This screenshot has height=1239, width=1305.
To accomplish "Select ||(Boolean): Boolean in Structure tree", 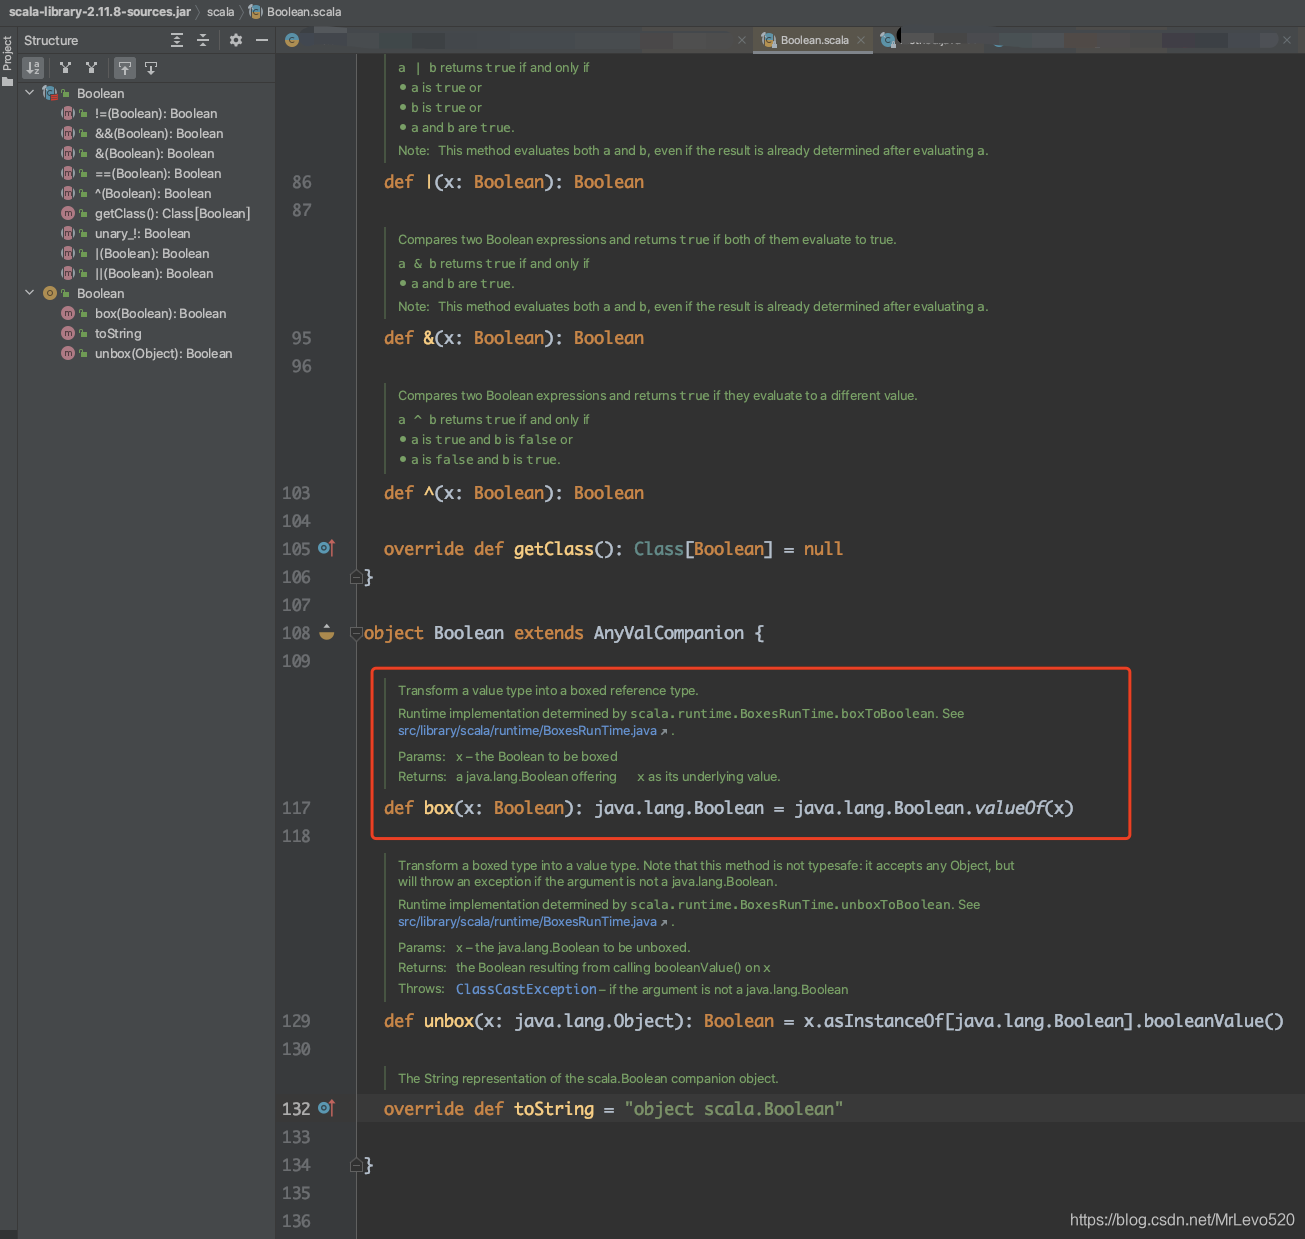I will coord(154,273).
